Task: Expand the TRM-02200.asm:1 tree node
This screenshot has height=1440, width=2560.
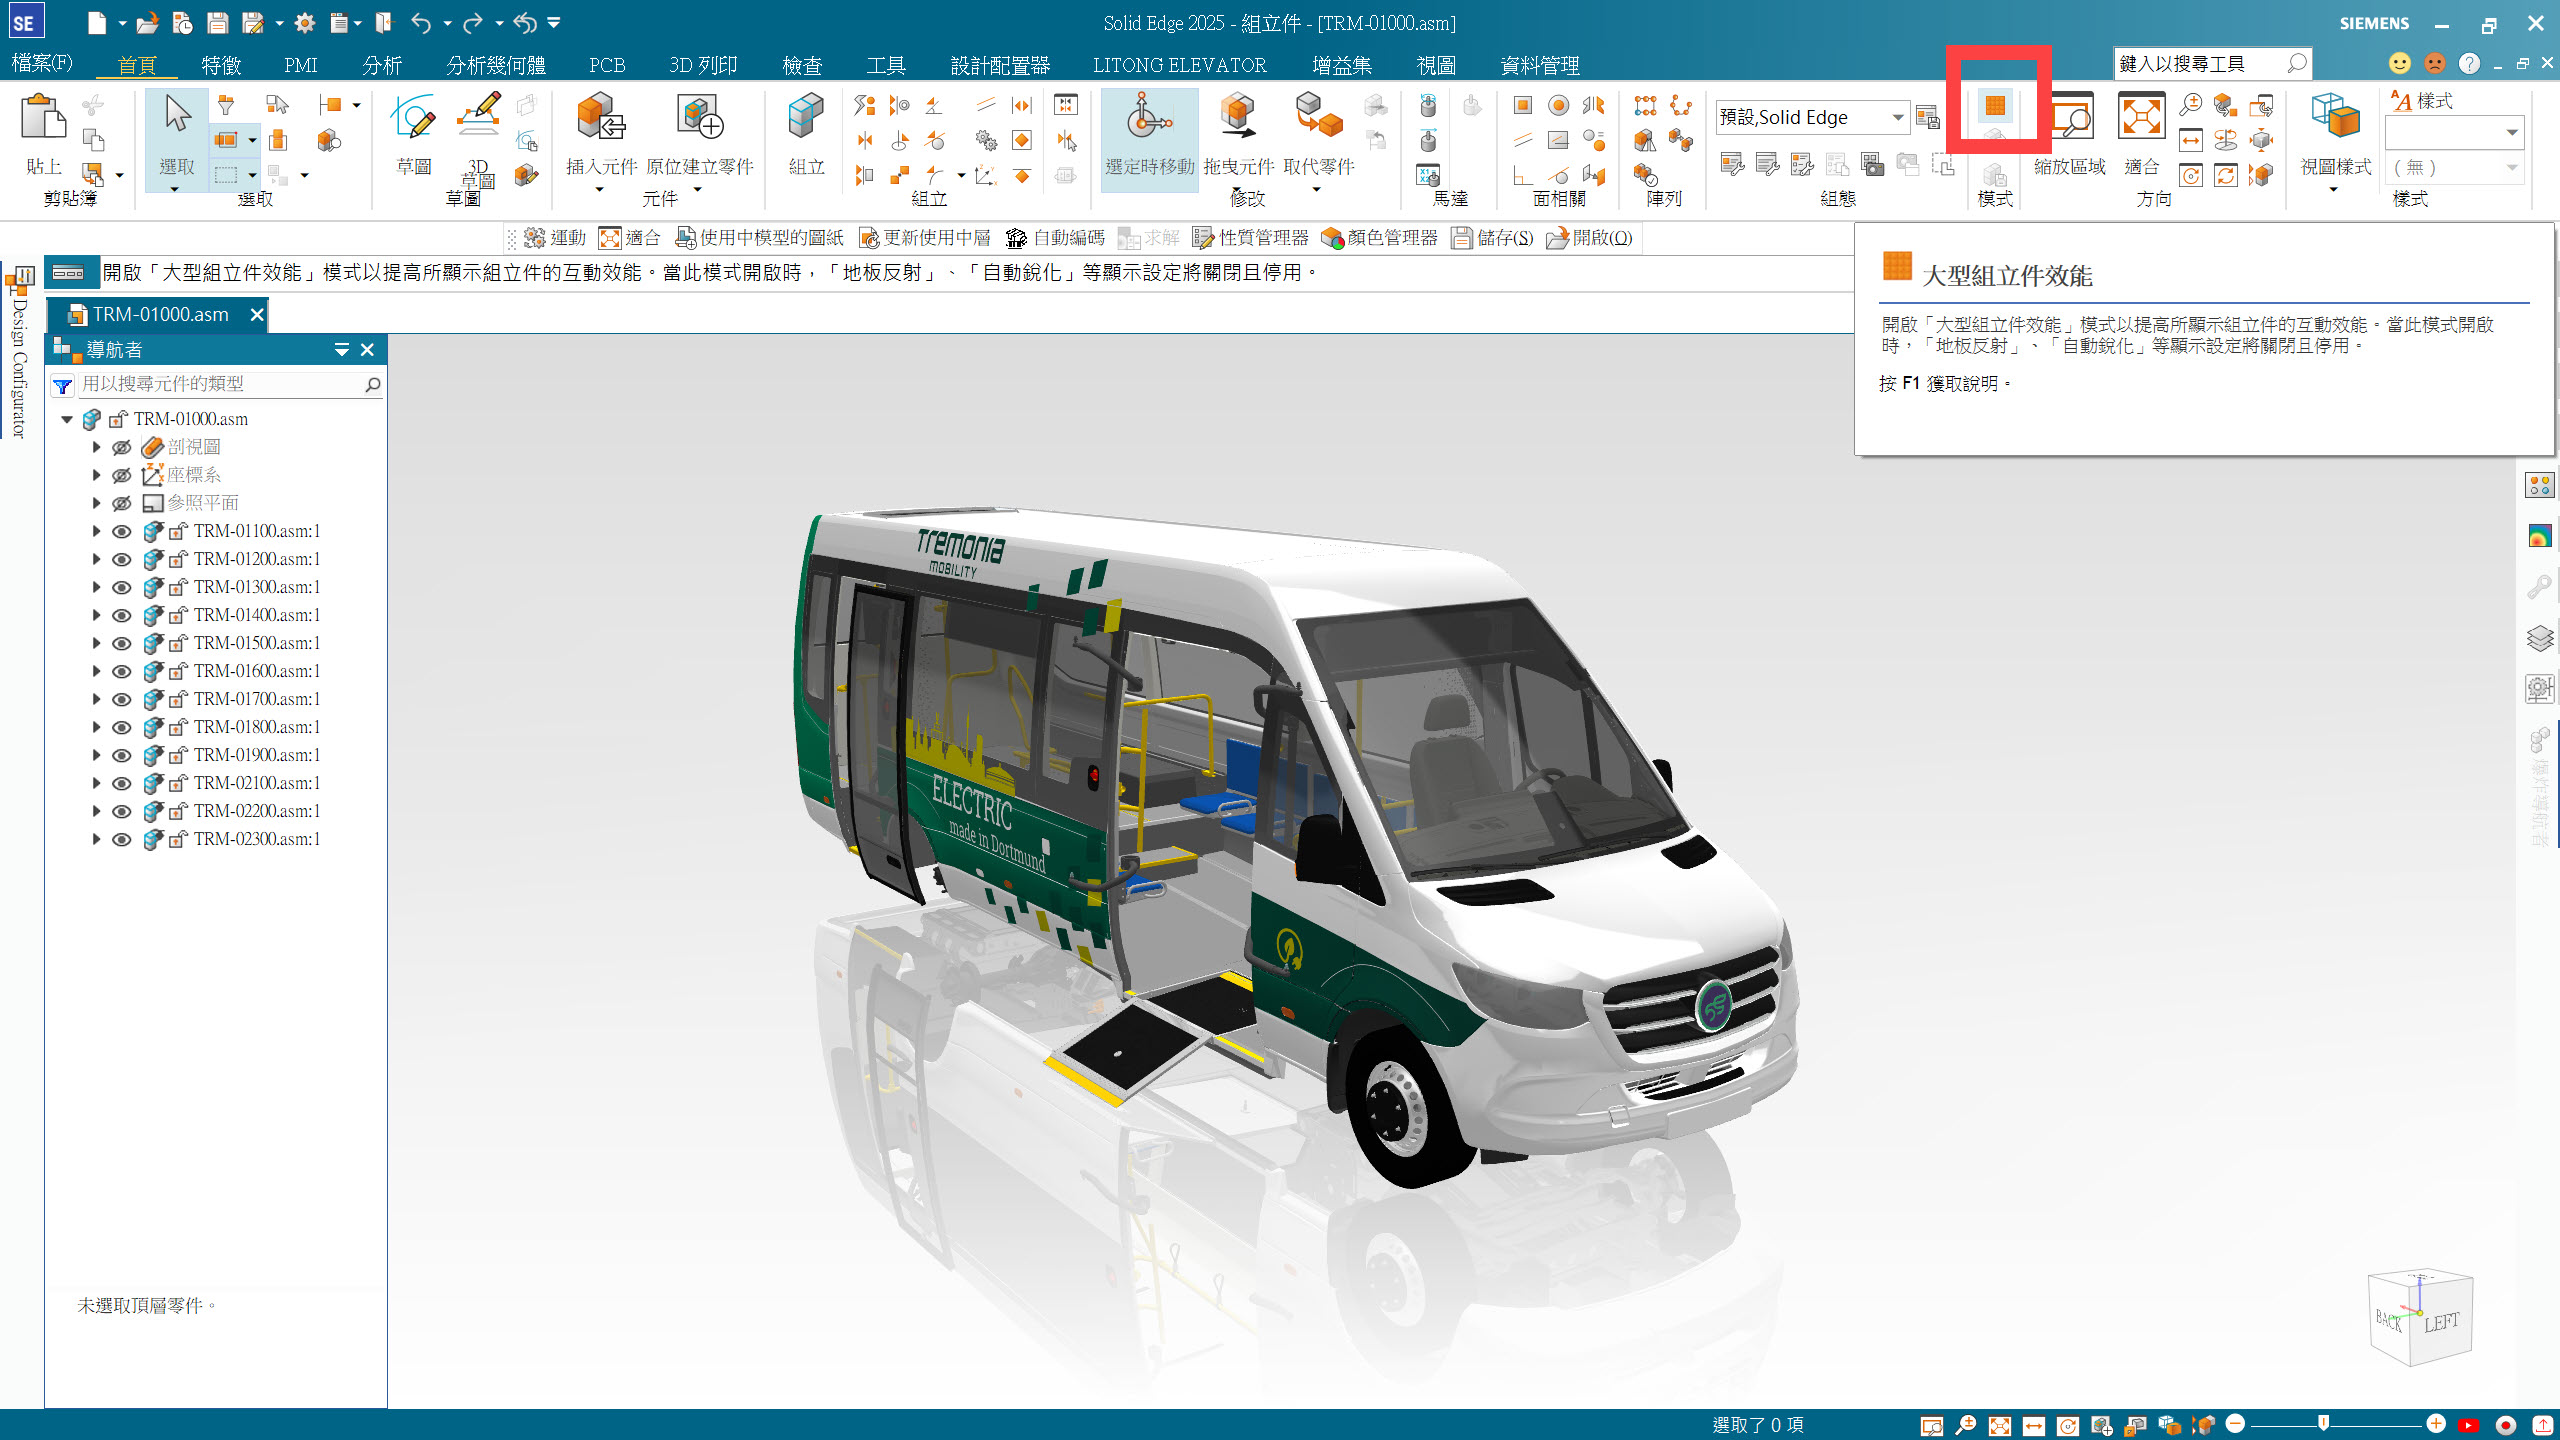Action: coord(96,811)
